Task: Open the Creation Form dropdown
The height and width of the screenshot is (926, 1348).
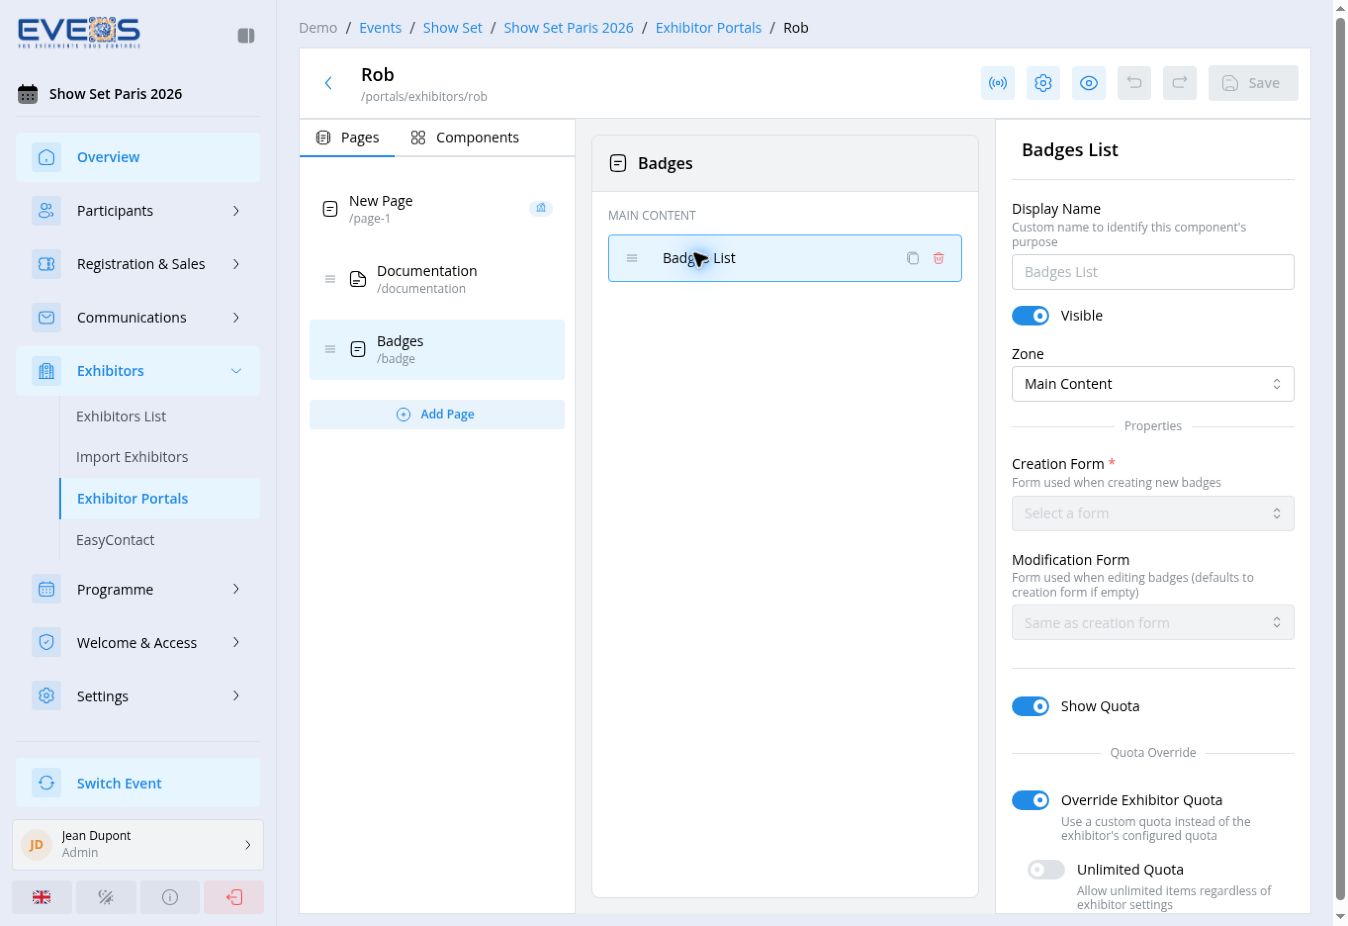Action: 1153,513
